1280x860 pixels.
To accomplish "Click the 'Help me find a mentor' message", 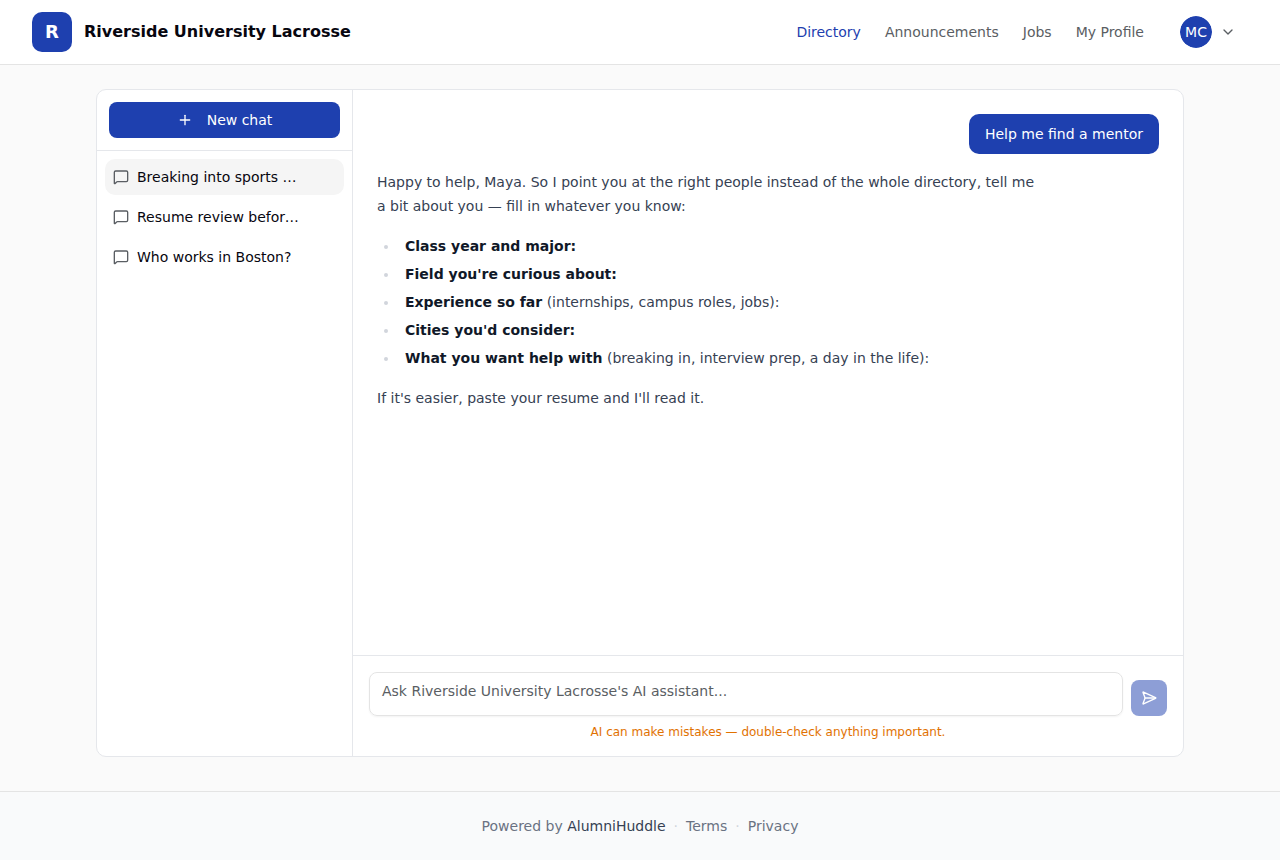I will [x=1064, y=134].
